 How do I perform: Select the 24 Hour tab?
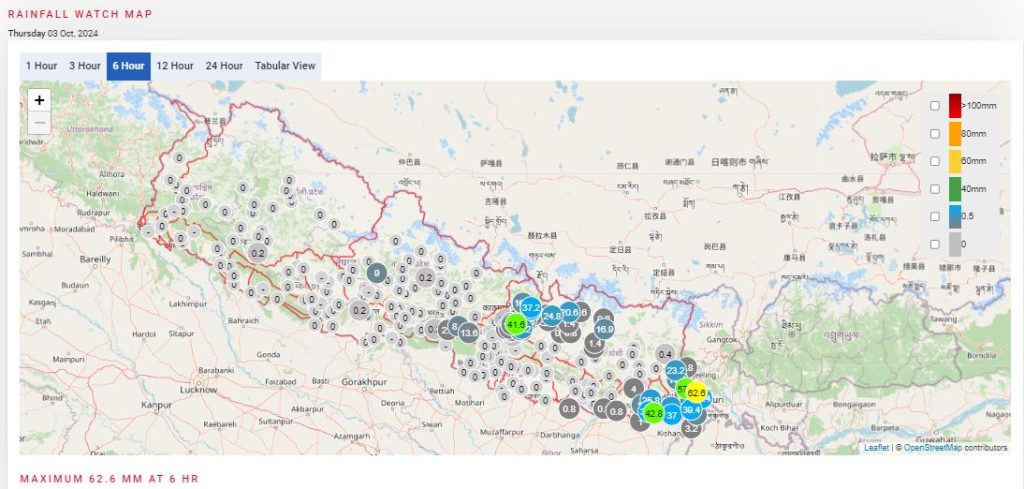(224, 66)
